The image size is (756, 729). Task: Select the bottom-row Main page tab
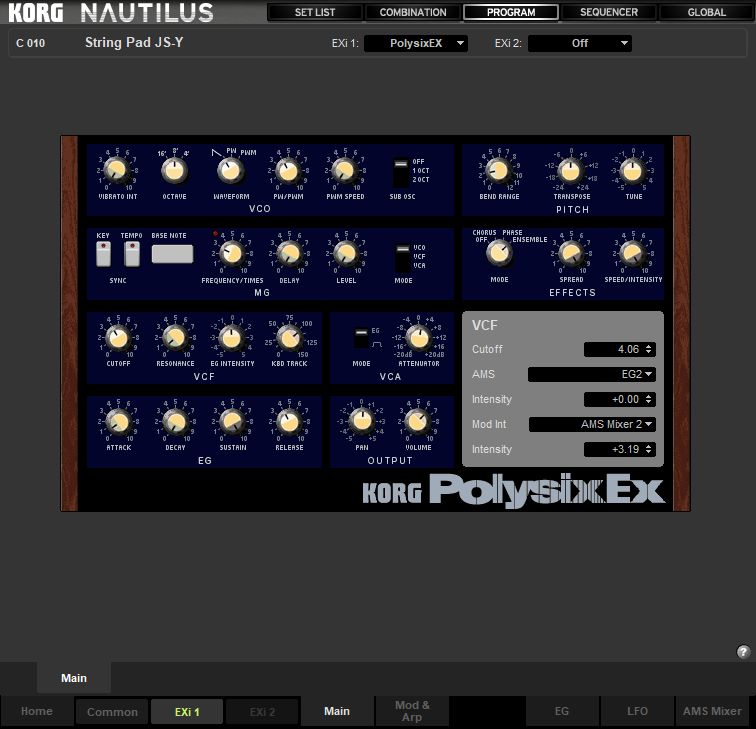click(337, 711)
